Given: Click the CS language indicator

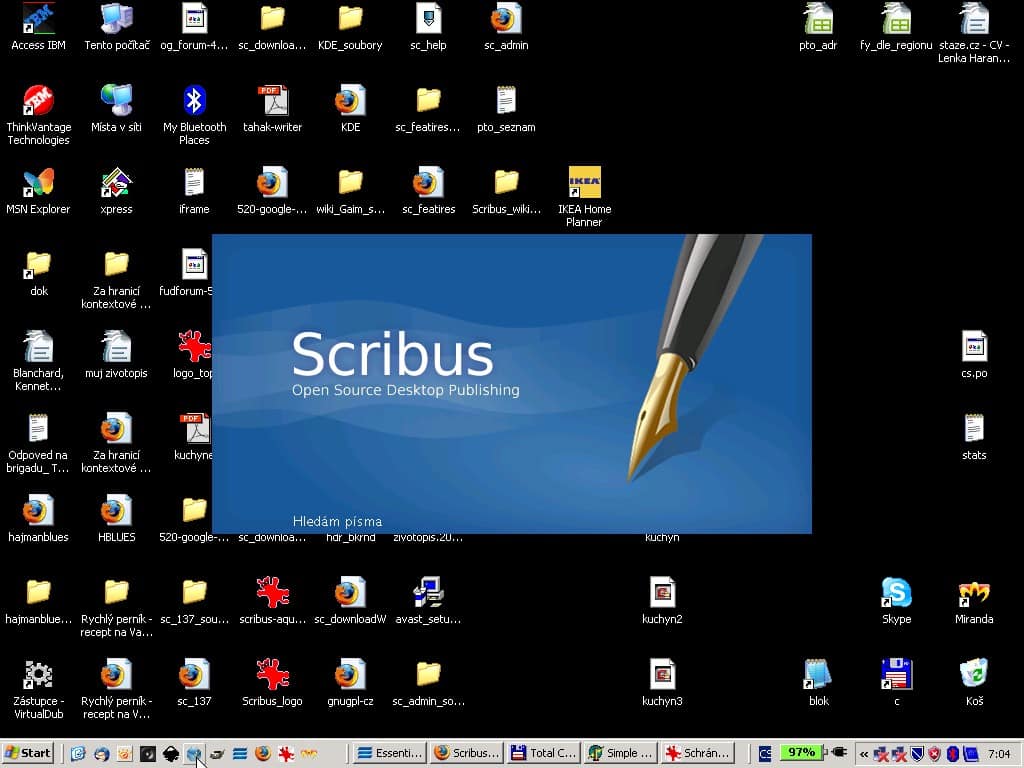Looking at the screenshot, I should click(765, 754).
